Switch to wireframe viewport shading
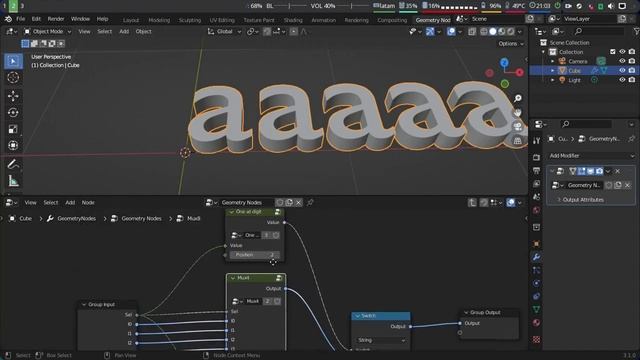 click(x=484, y=31)
